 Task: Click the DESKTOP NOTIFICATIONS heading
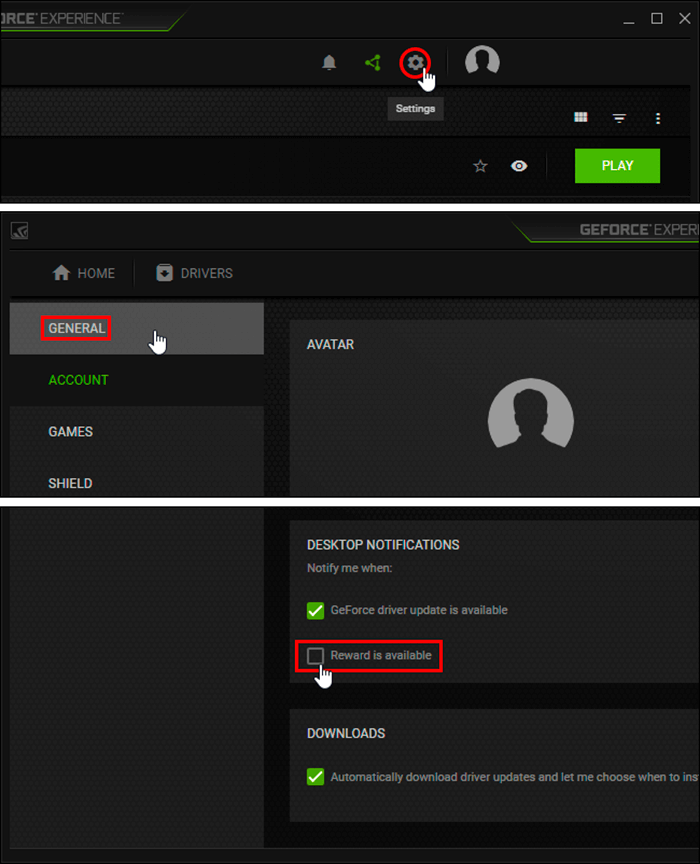(x=383, y=545)
